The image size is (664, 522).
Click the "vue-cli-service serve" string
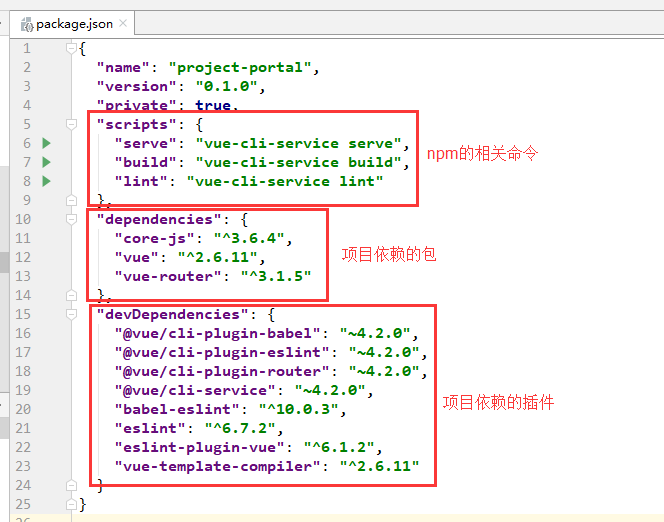pos(299,144)
